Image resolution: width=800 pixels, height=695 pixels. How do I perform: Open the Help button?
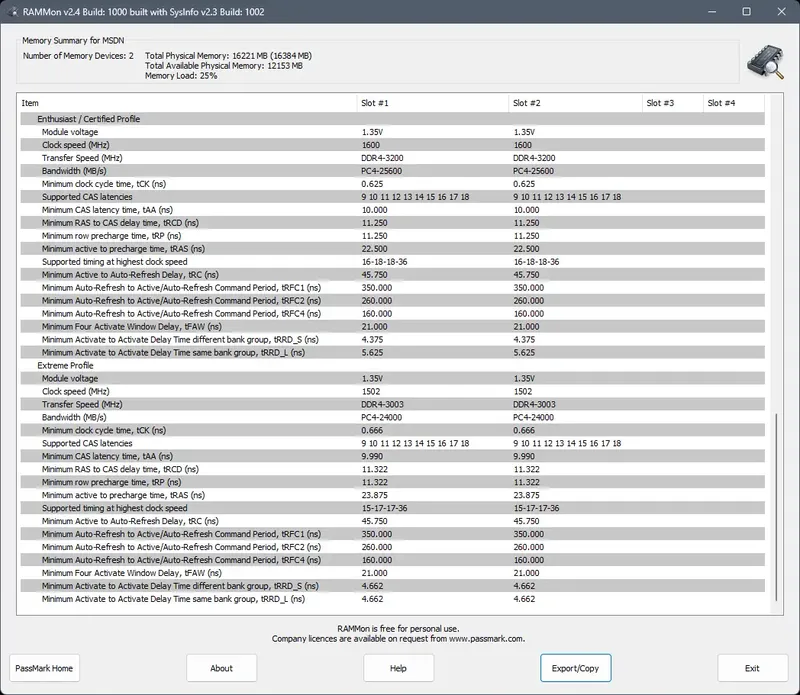click(x=398, y=668)
